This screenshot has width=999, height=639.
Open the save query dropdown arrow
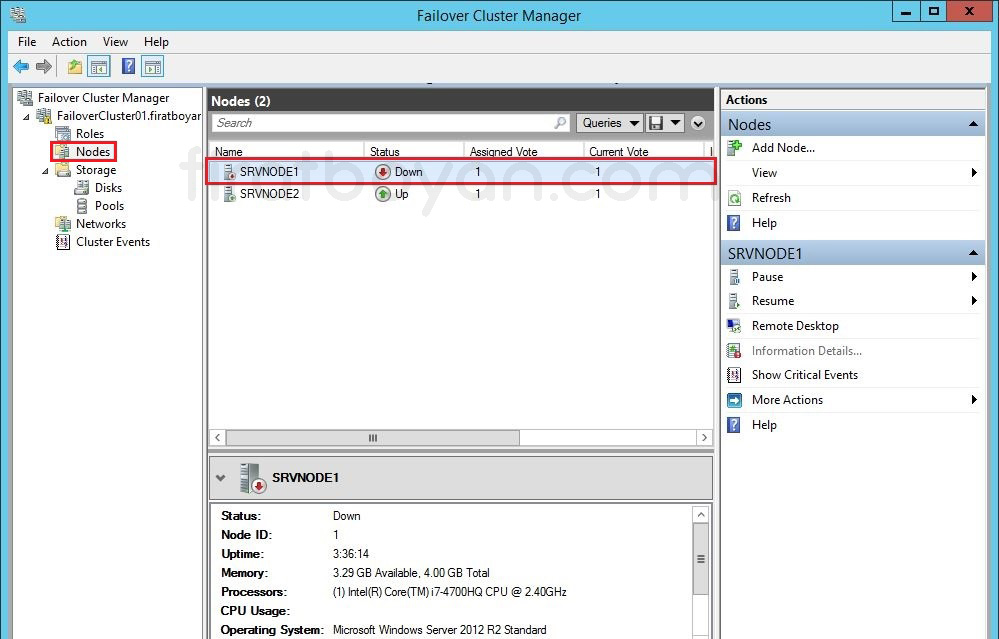point(675,123)
